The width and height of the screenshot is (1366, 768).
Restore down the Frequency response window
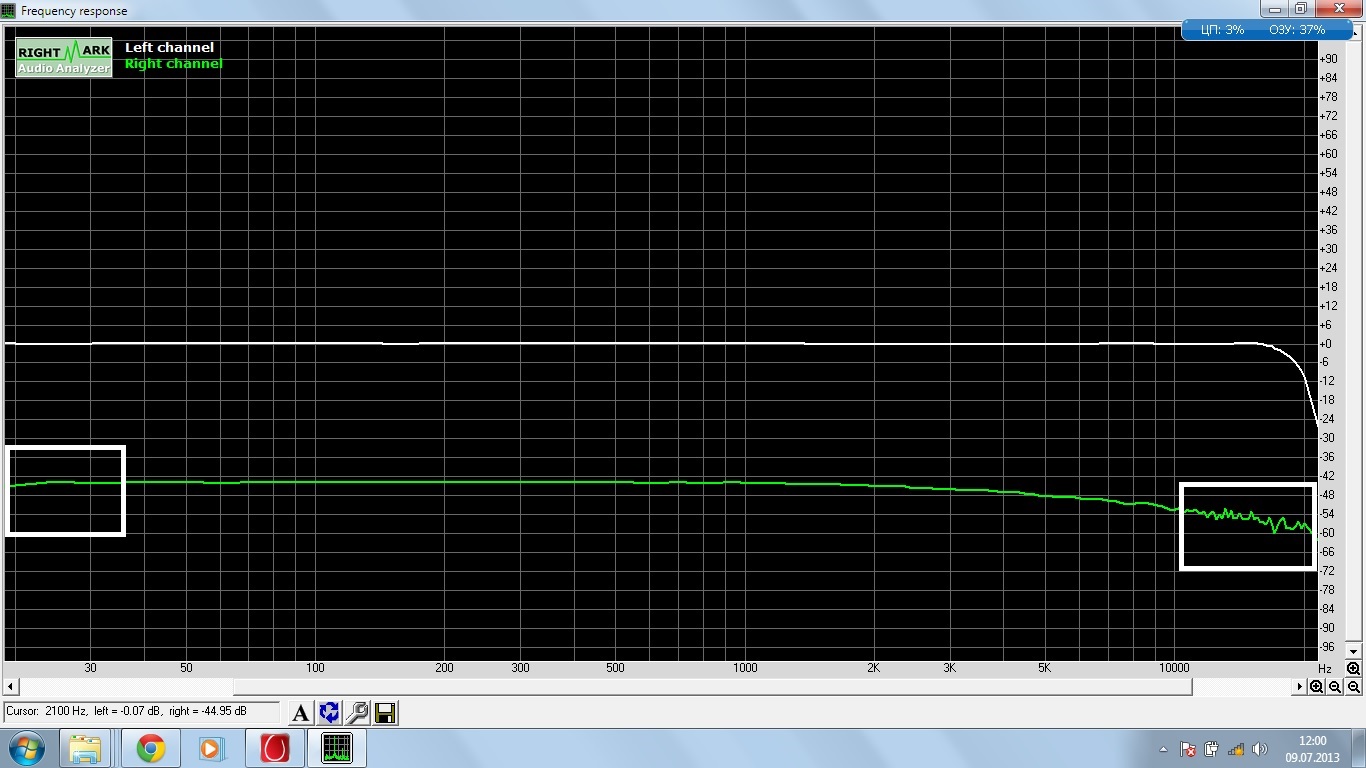(1301, 8)
